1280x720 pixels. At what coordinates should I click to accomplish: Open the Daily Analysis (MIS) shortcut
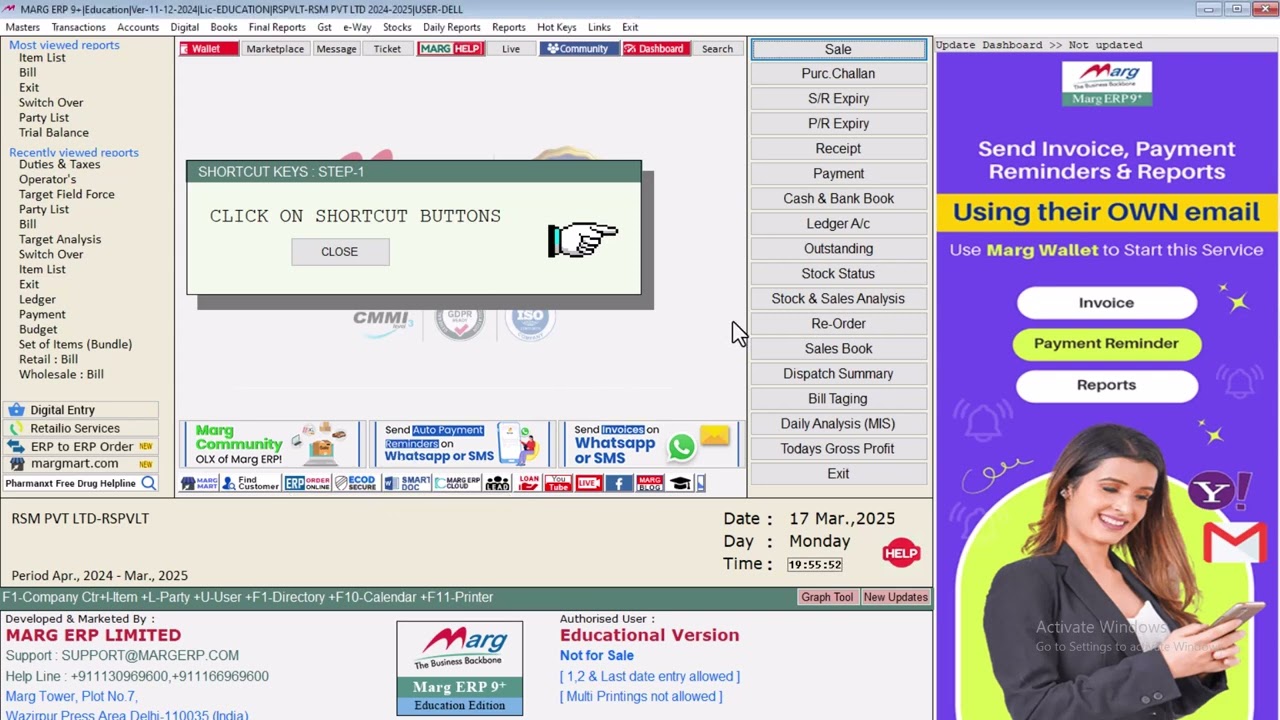click(838, 424)
